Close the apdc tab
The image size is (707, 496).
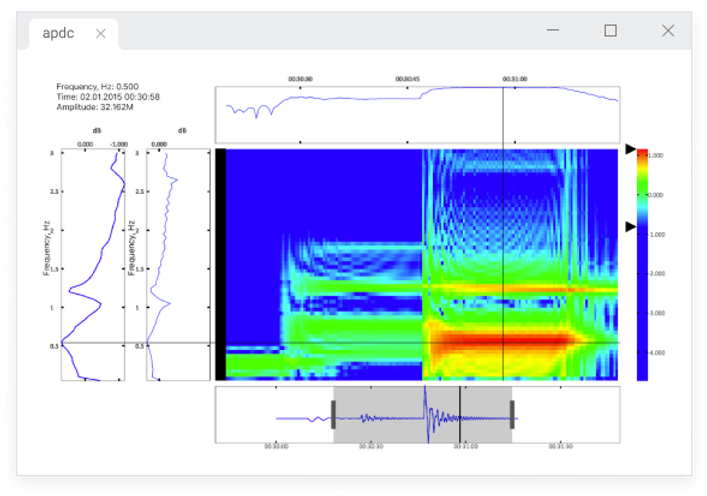tap(101, 34)
